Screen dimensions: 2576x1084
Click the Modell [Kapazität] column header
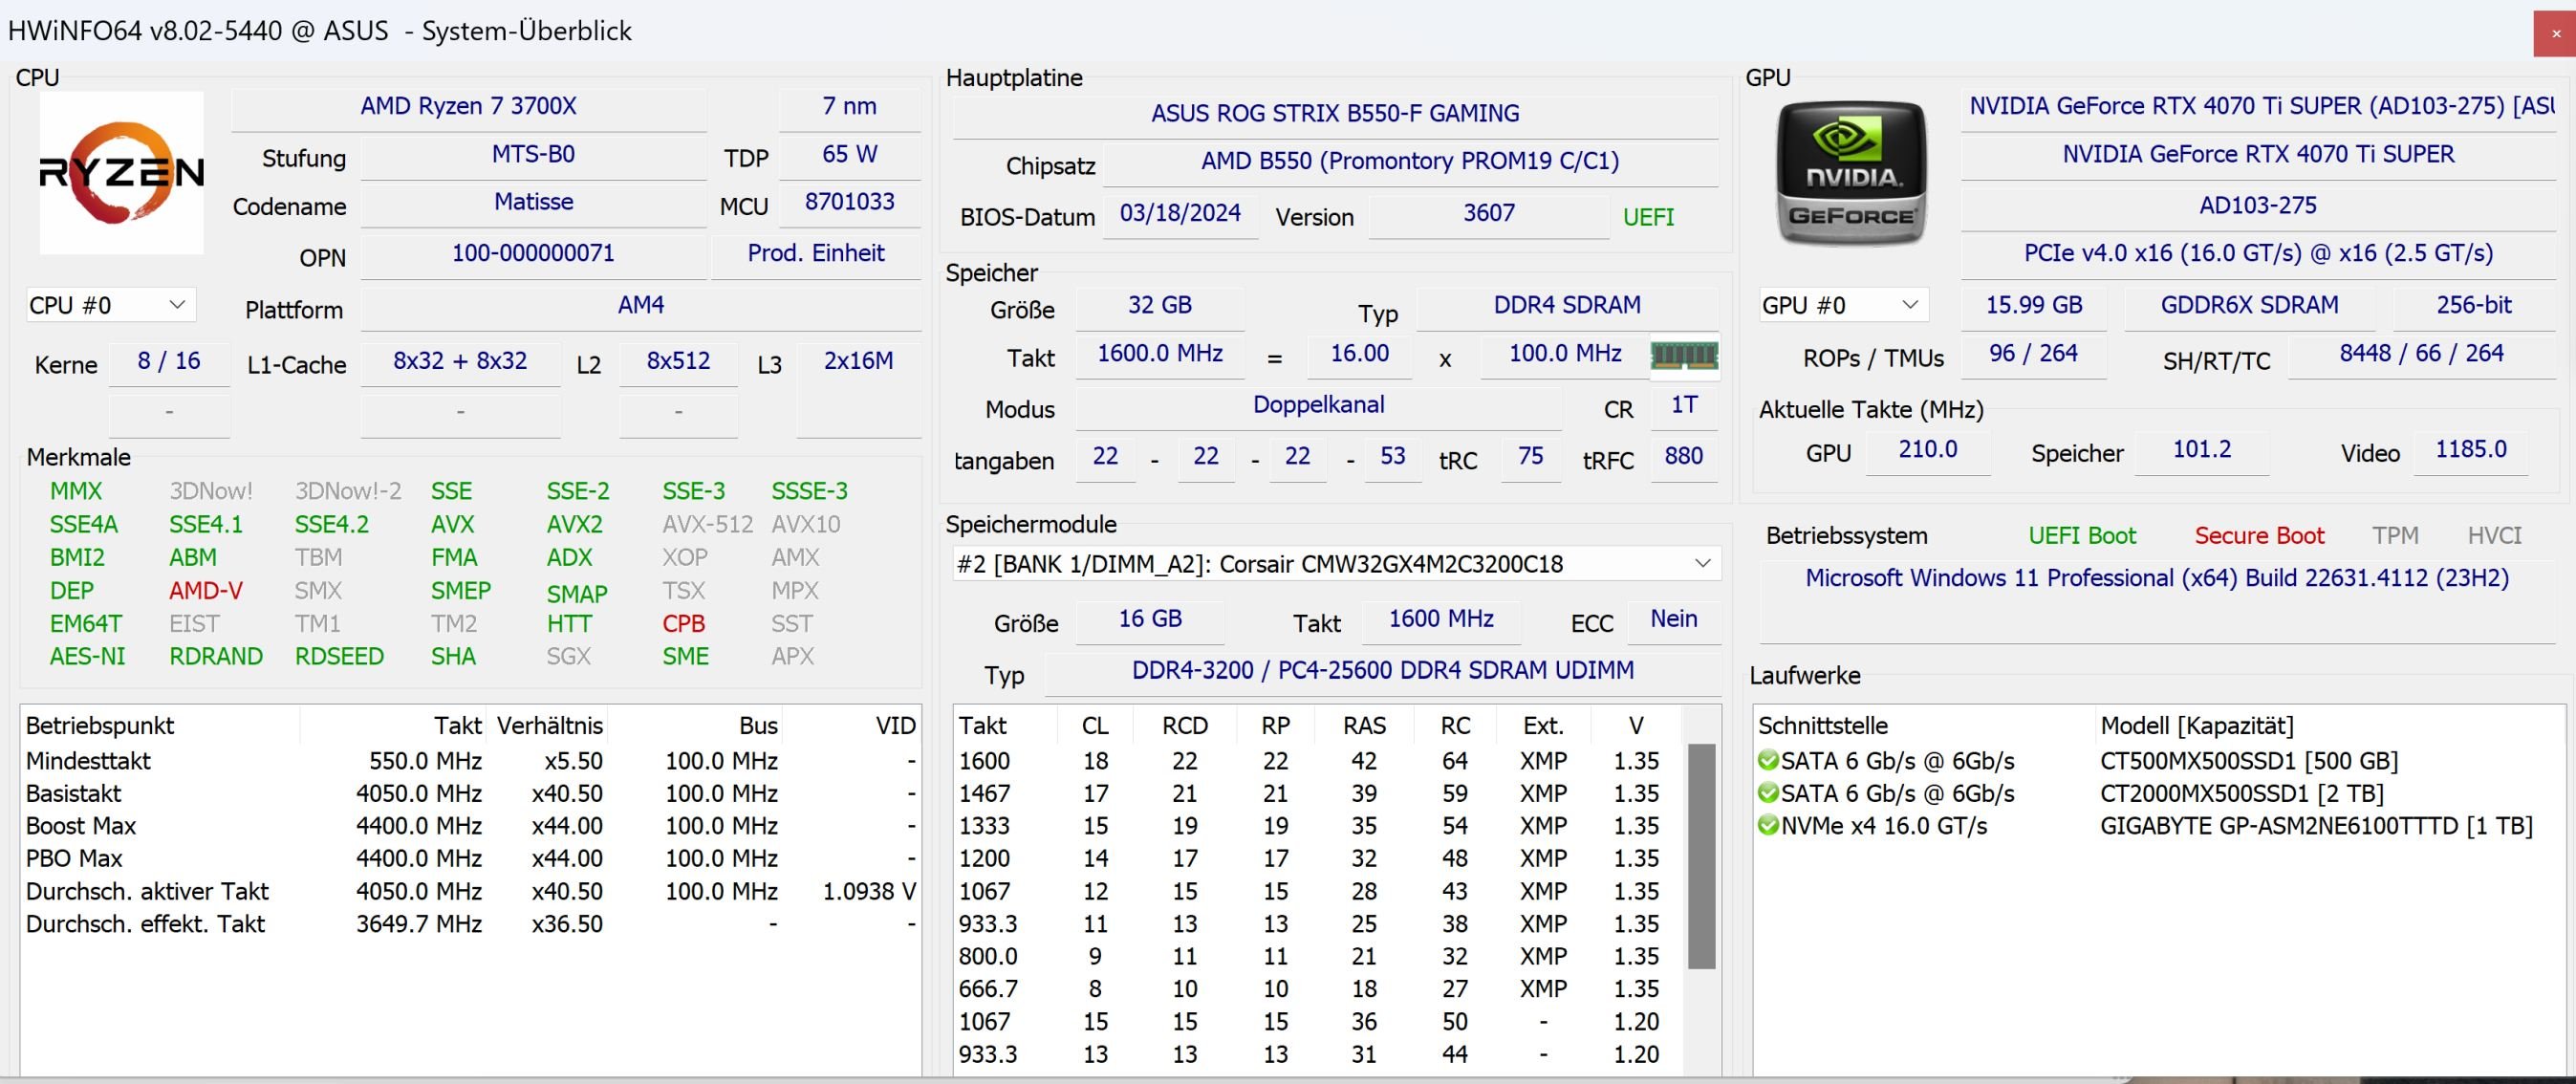point(2196,726)
